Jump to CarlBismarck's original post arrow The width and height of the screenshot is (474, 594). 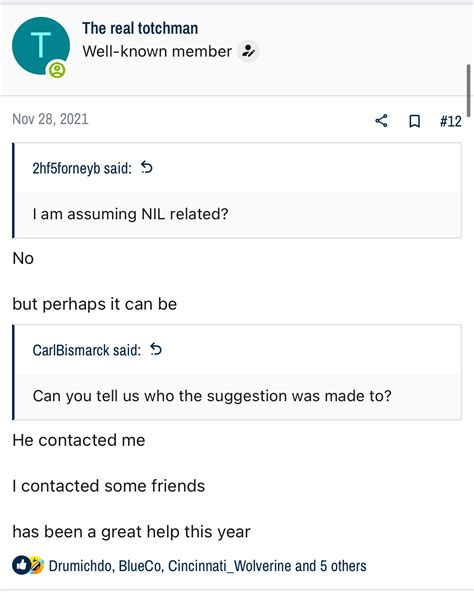coord(156,349)
